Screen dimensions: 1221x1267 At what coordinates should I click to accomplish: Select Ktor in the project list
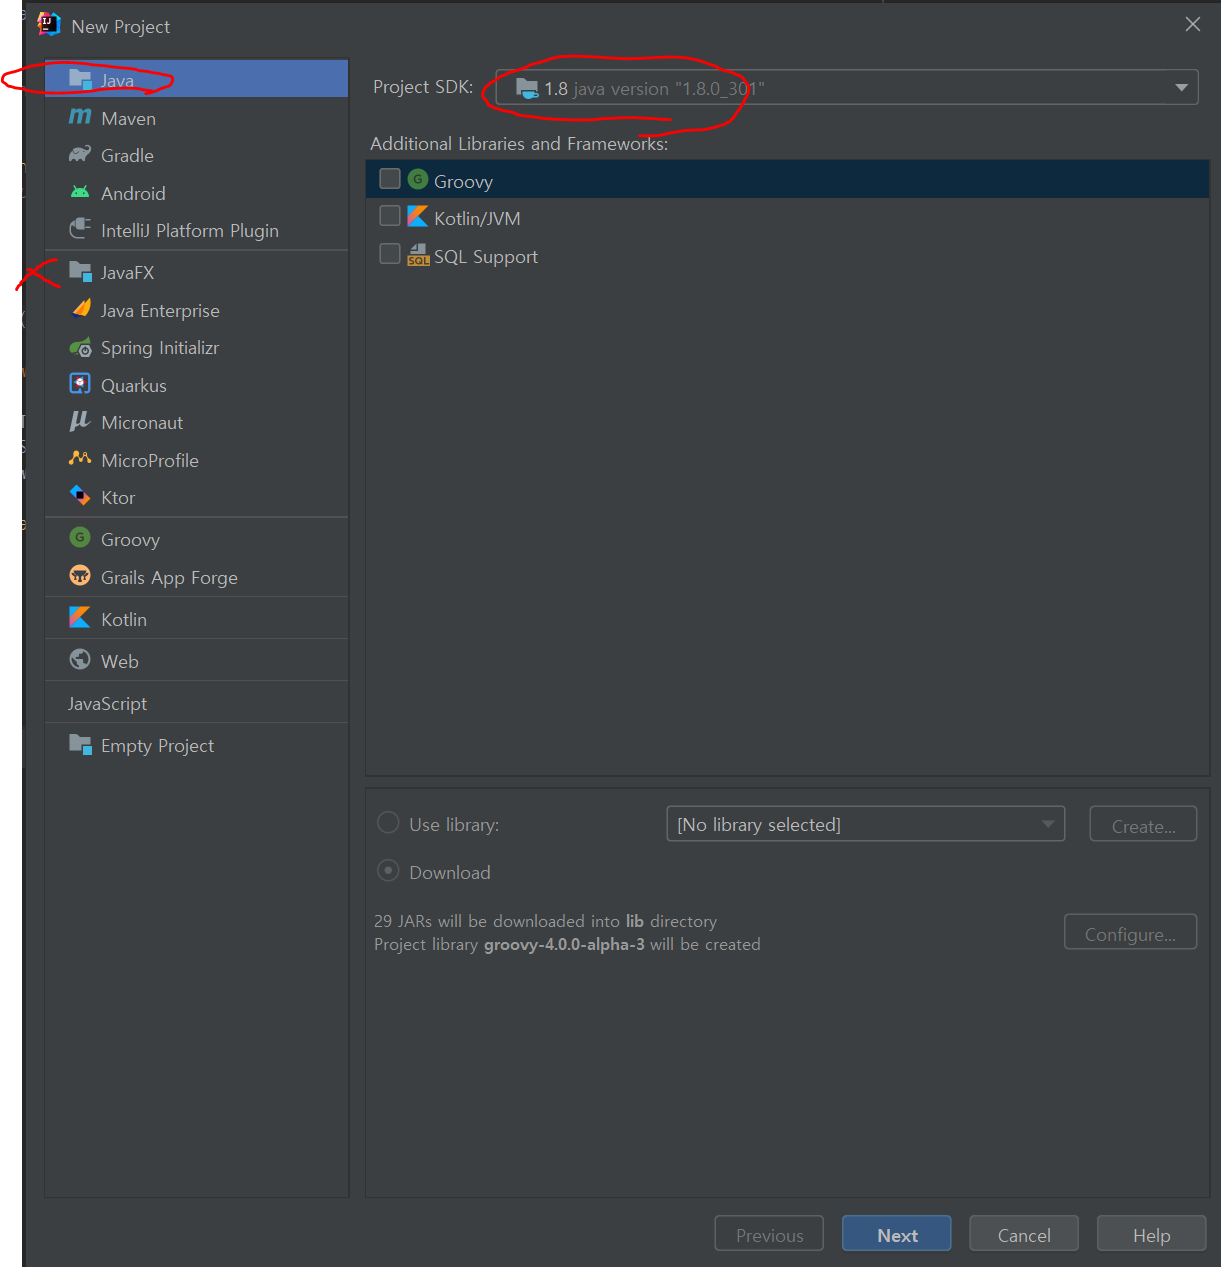(196, 497)
